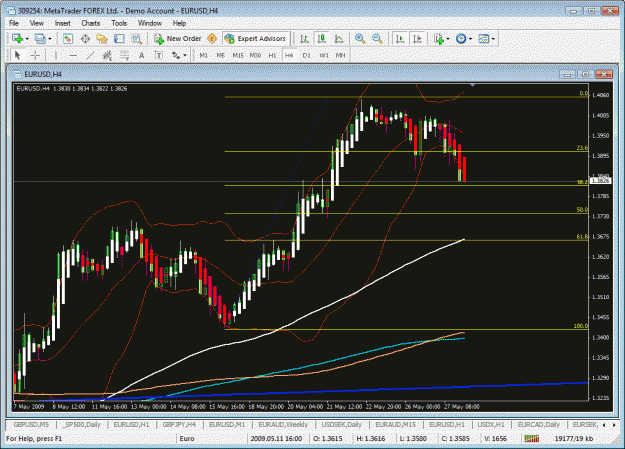
Task: Select the Text Label tool
Action: click(x=159, y=55)
